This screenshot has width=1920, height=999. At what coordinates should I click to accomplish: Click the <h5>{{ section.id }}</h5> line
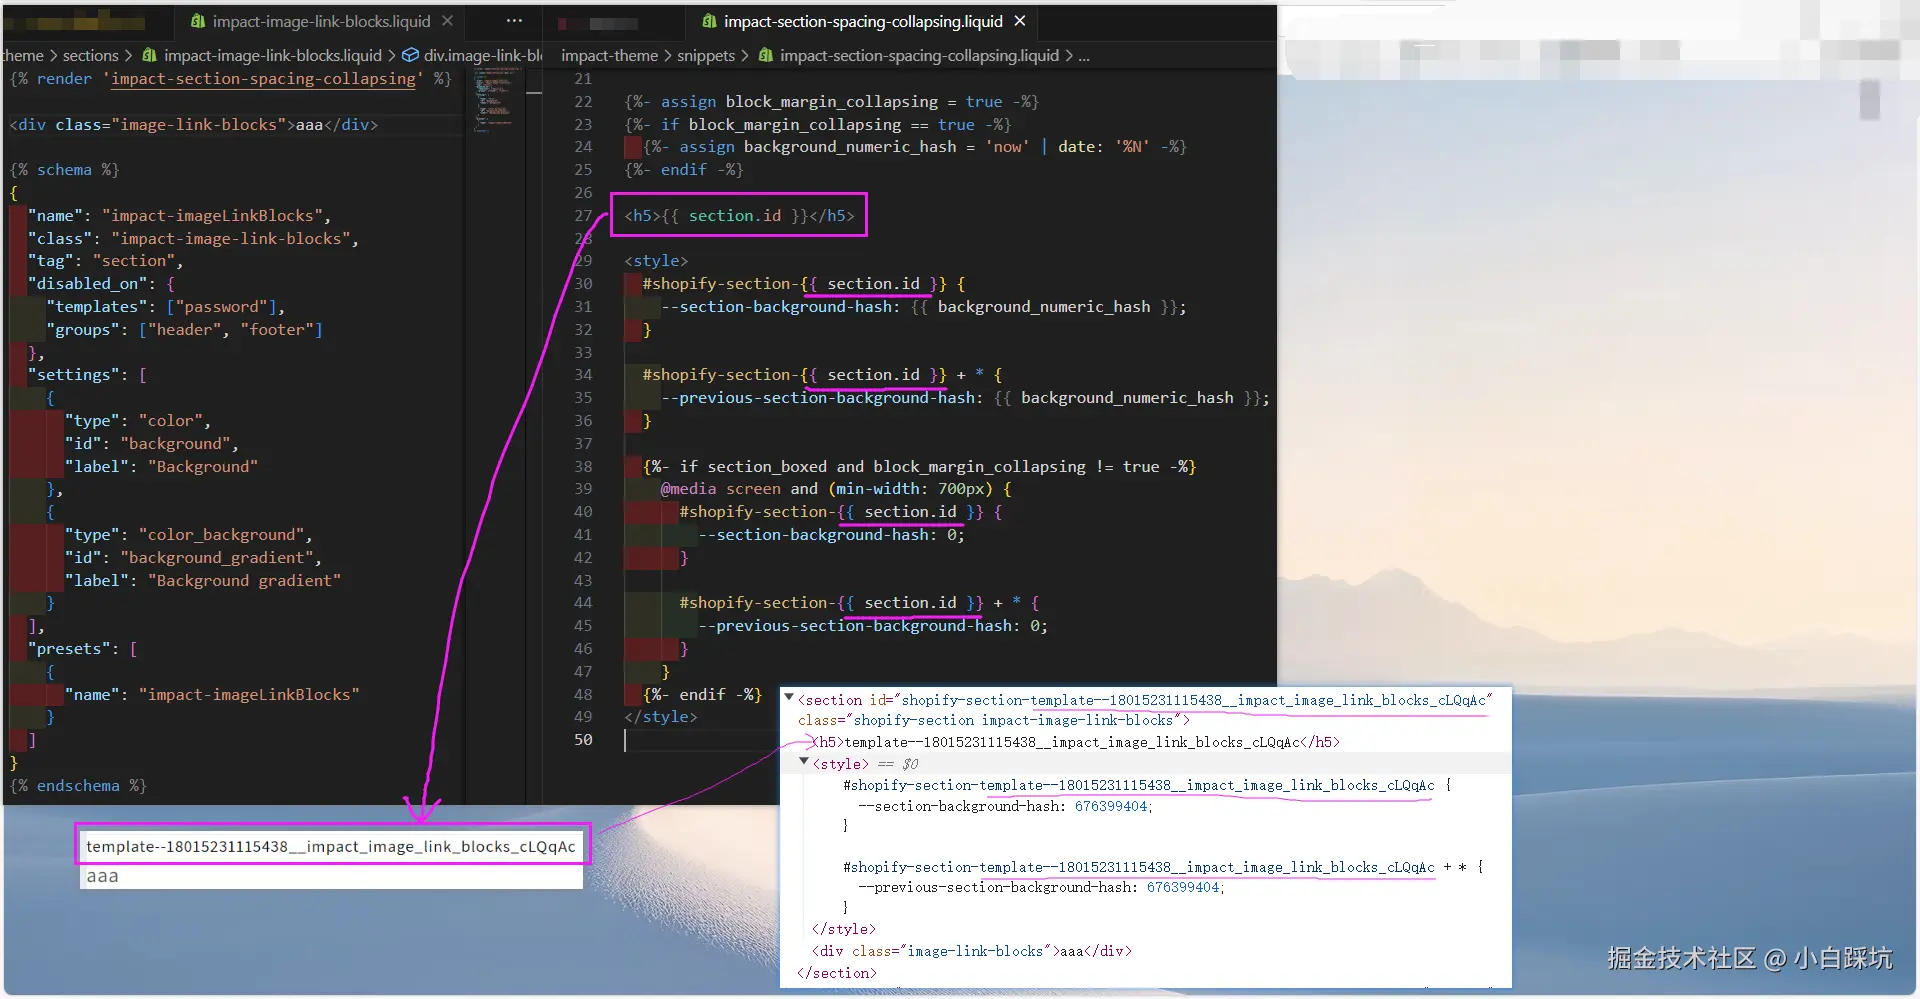point(740,216)
